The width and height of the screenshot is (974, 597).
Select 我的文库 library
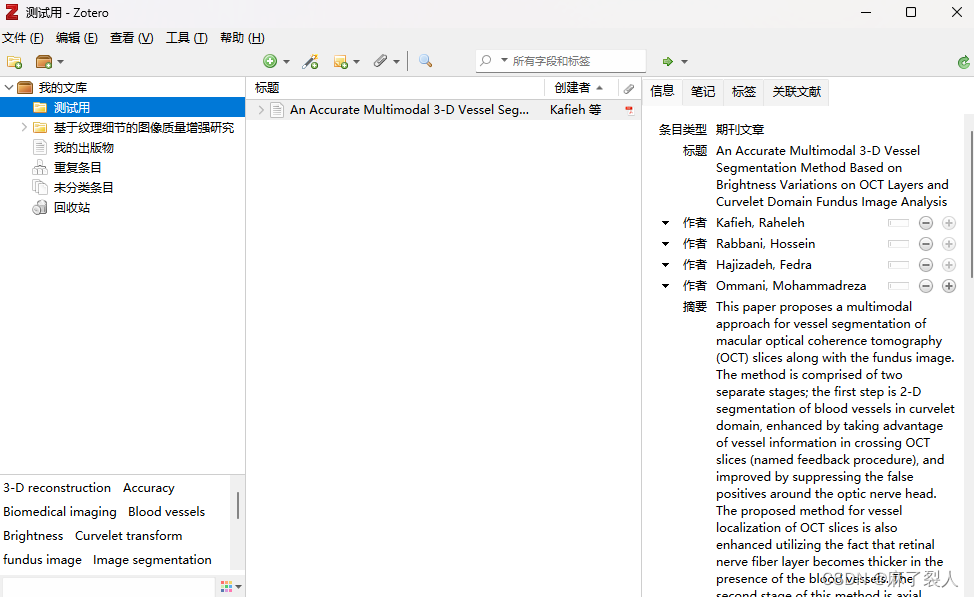click(62, 88)
